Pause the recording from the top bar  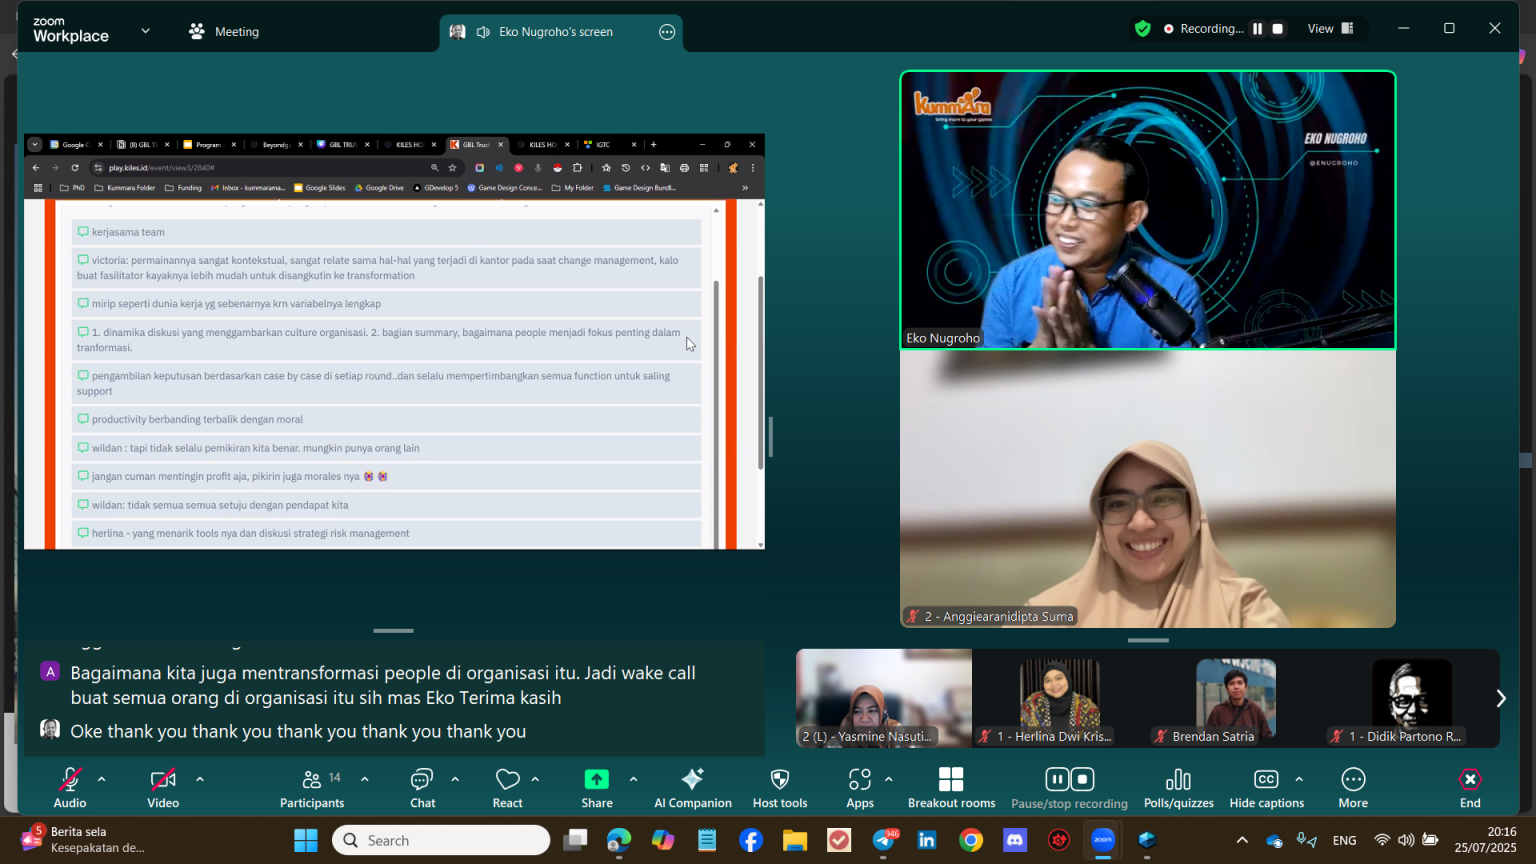[1258, 29]
